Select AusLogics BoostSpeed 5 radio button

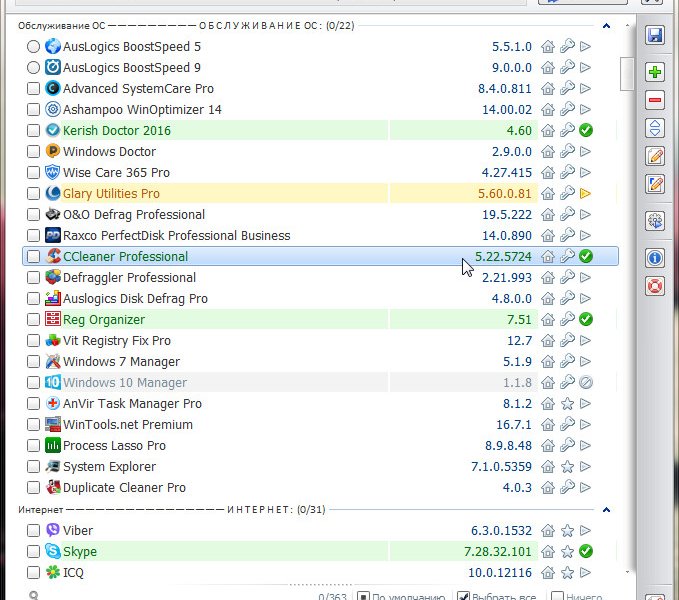(33, 46)
